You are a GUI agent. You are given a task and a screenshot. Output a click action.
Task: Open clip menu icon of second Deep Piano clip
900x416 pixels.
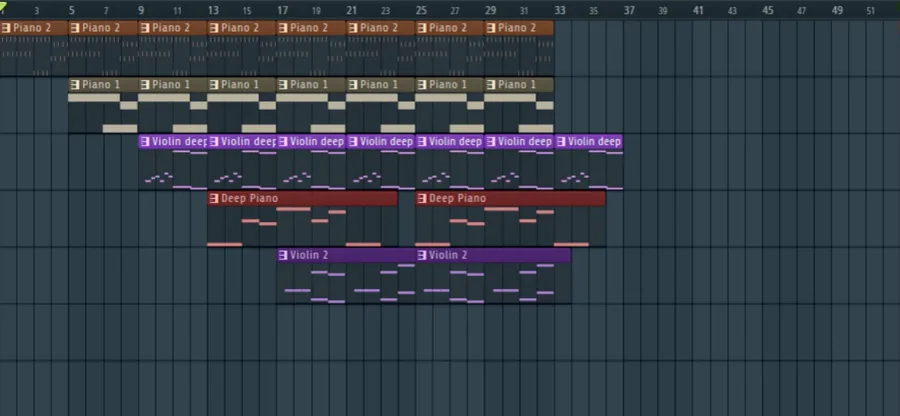point(422,199)
